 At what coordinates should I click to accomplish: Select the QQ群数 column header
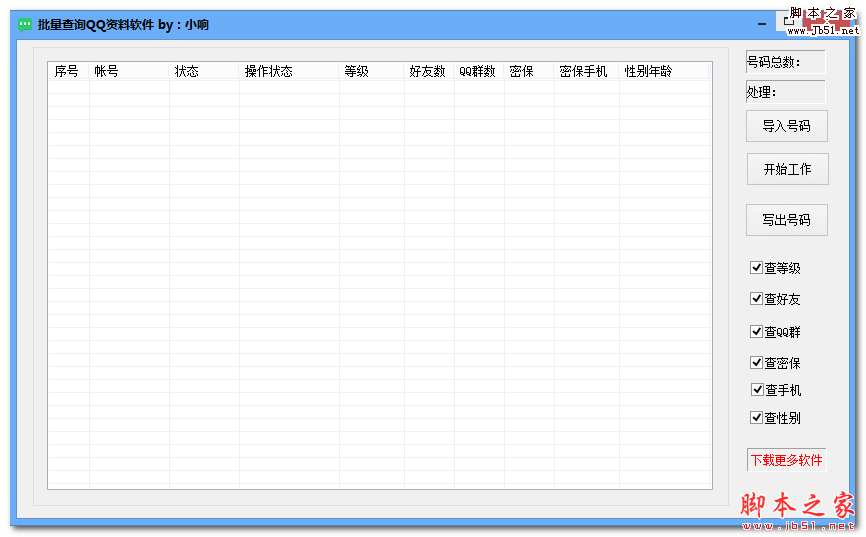(x=479, y=71)
